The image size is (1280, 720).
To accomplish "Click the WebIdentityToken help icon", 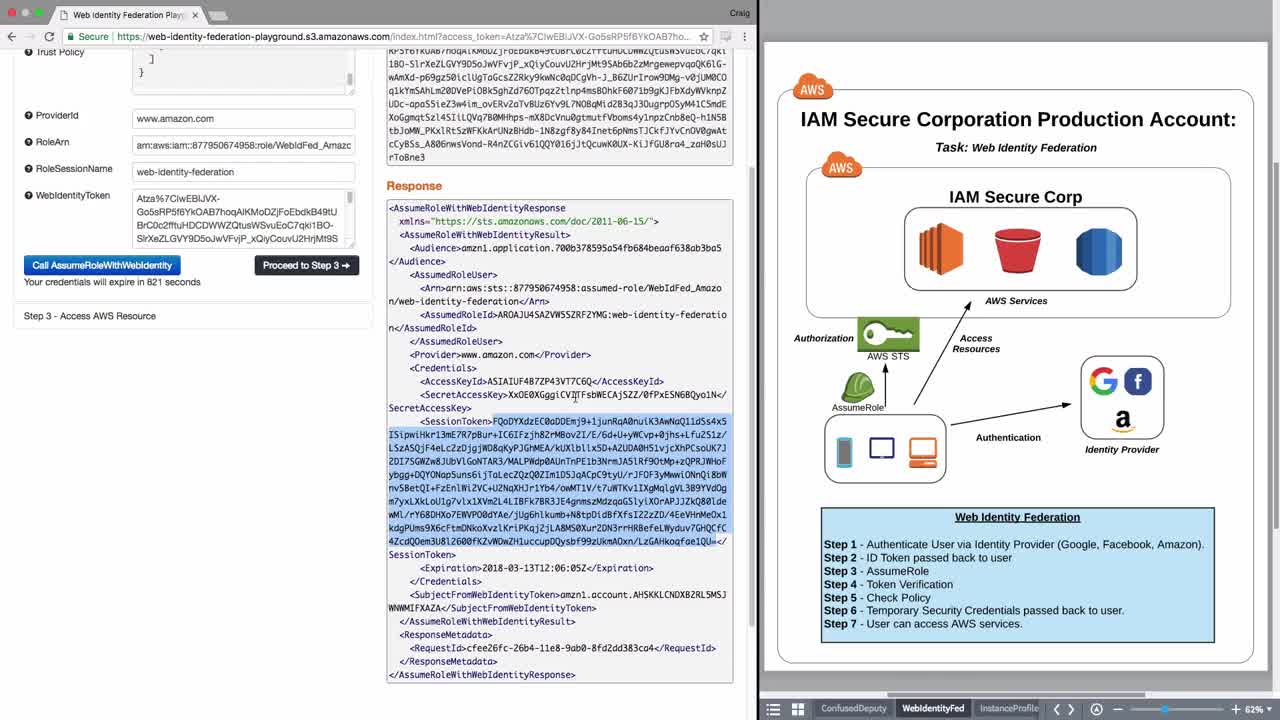I will click(28, 196).
